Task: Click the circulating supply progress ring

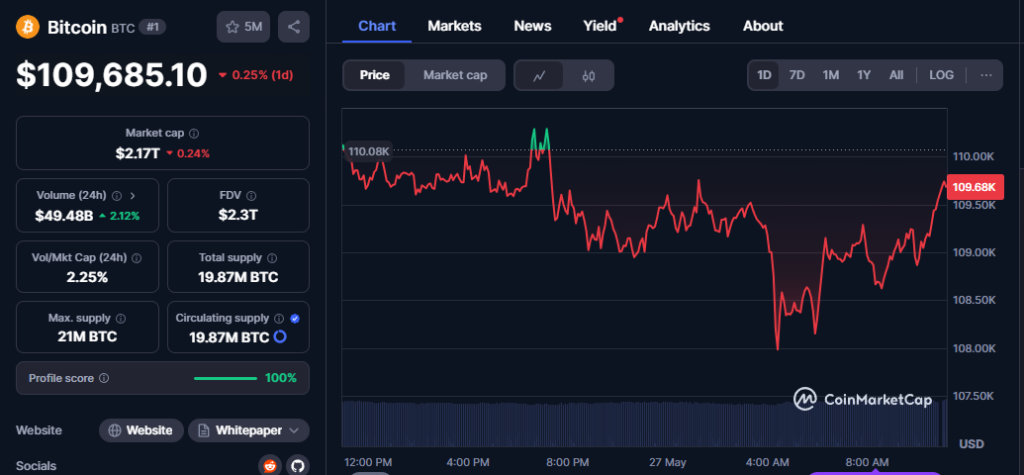Action: 280,337
